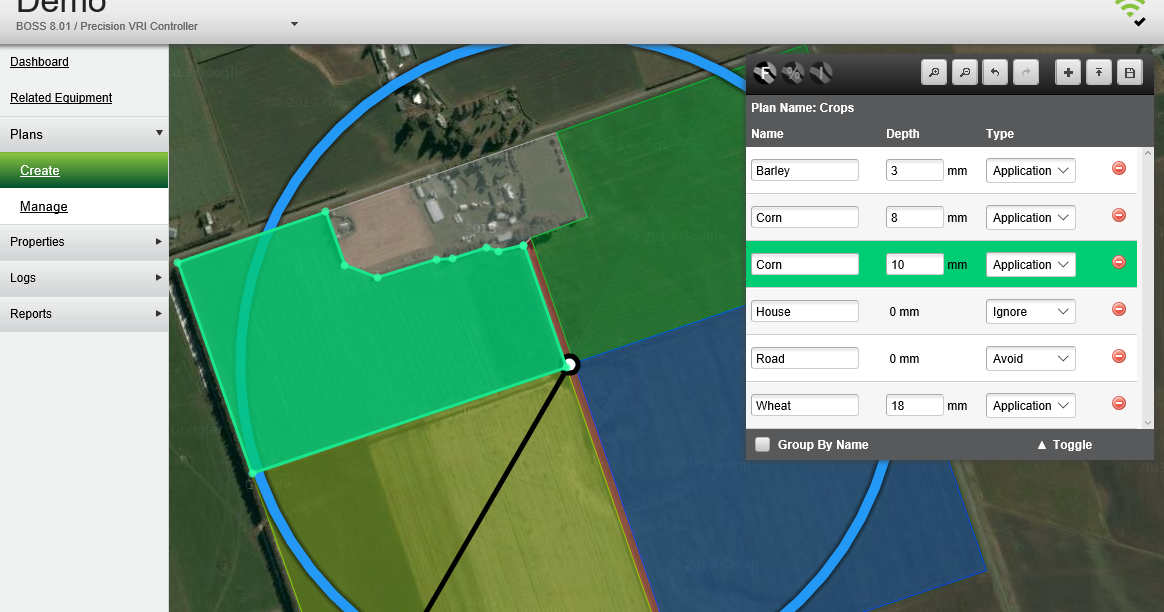Go to Manage under Plans
This screenshot has width=1164, height=612.
tap(45, 206)
